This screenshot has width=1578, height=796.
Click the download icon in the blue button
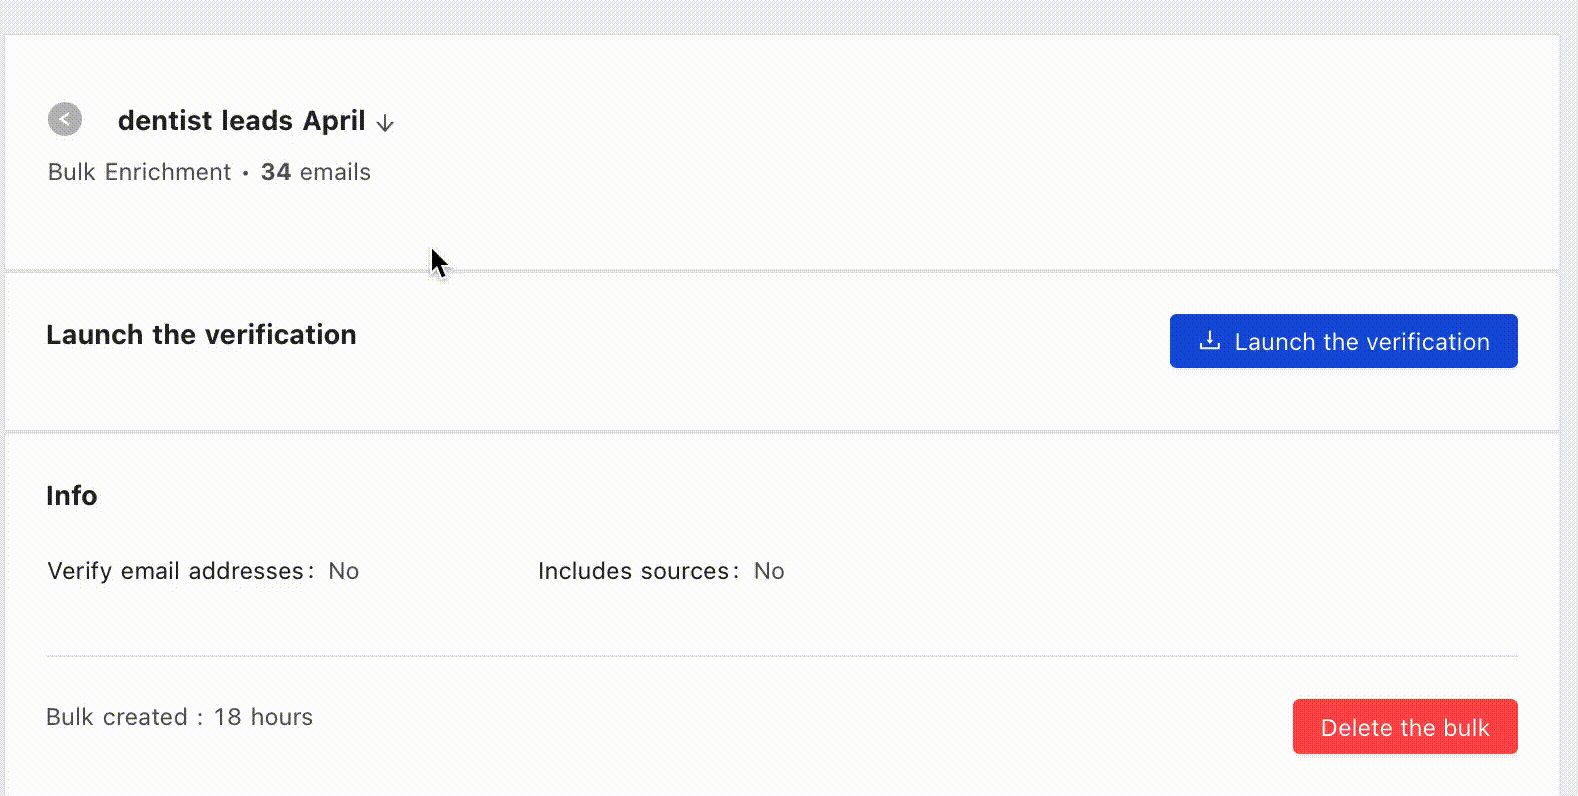pos(1209,341)
